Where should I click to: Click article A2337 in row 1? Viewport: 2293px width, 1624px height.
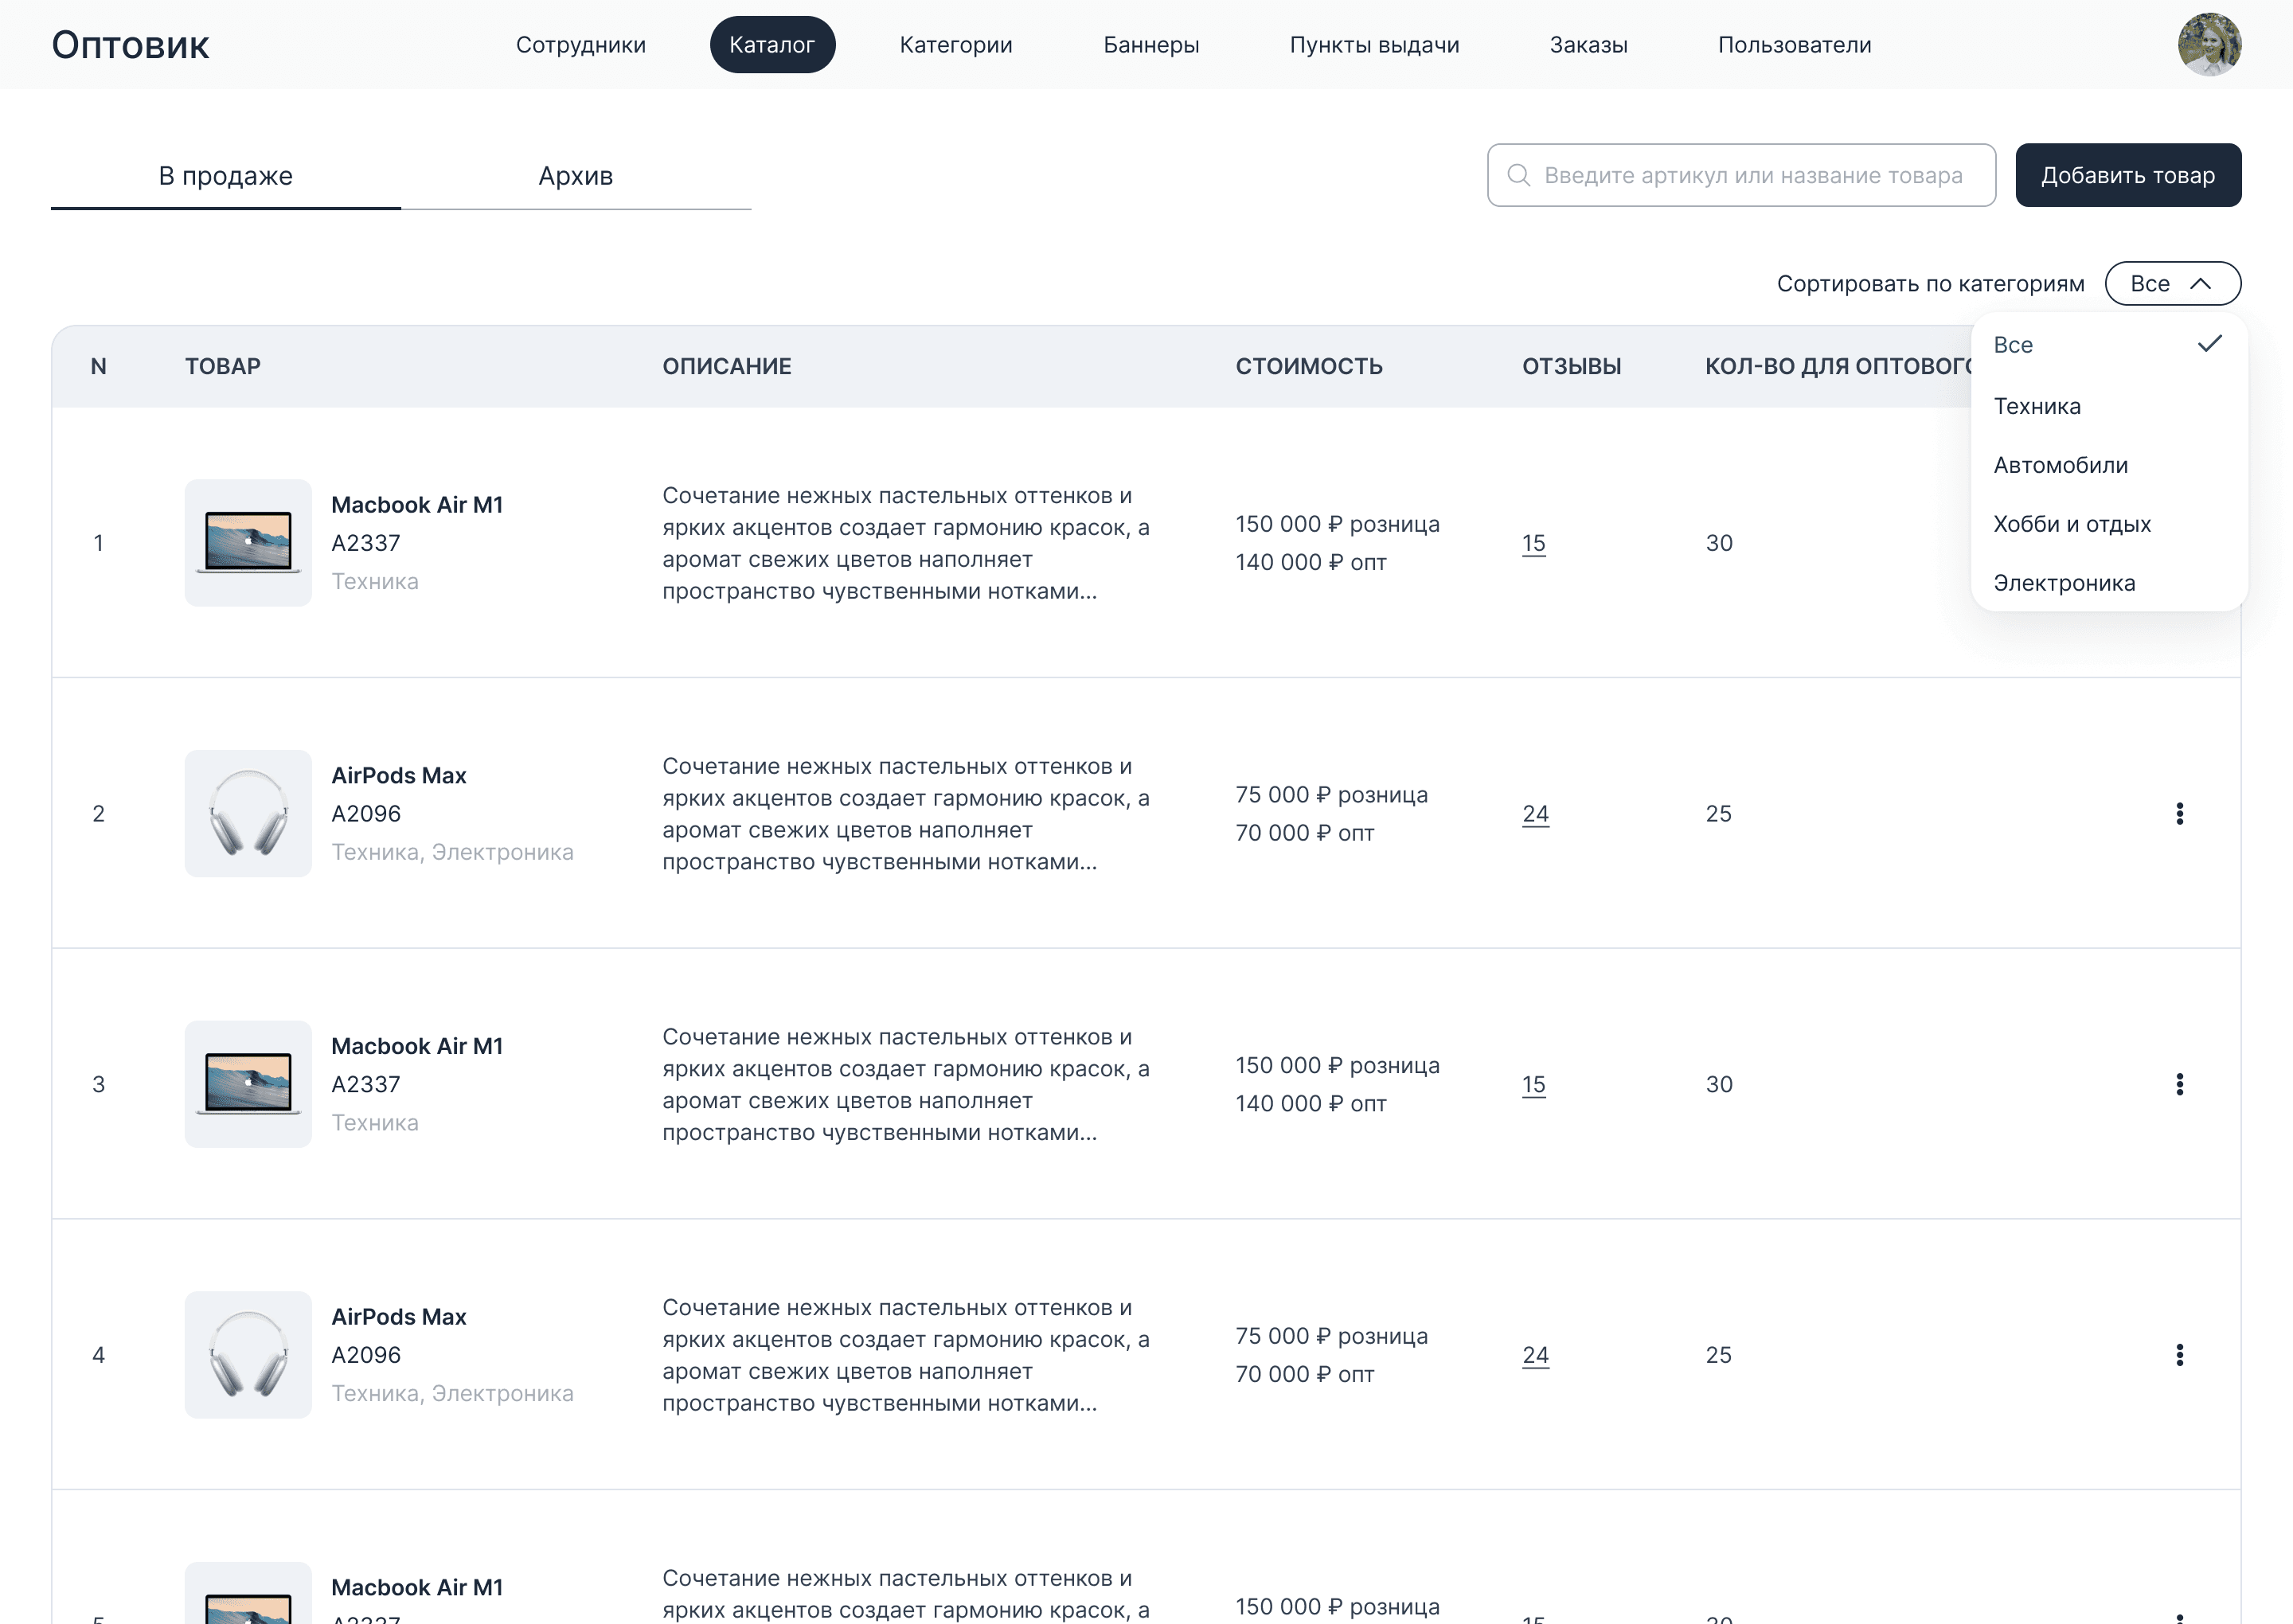tap(366, 543)
